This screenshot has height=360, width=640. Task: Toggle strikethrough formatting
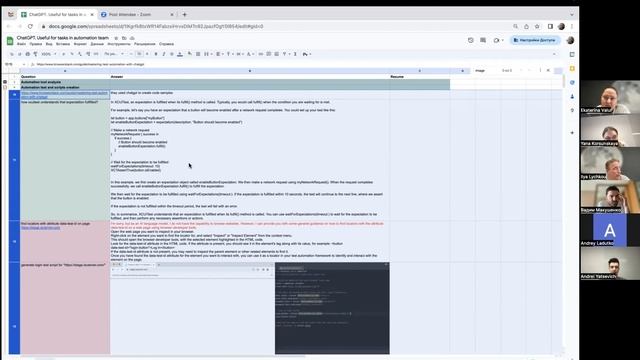(x=171, y=54)
